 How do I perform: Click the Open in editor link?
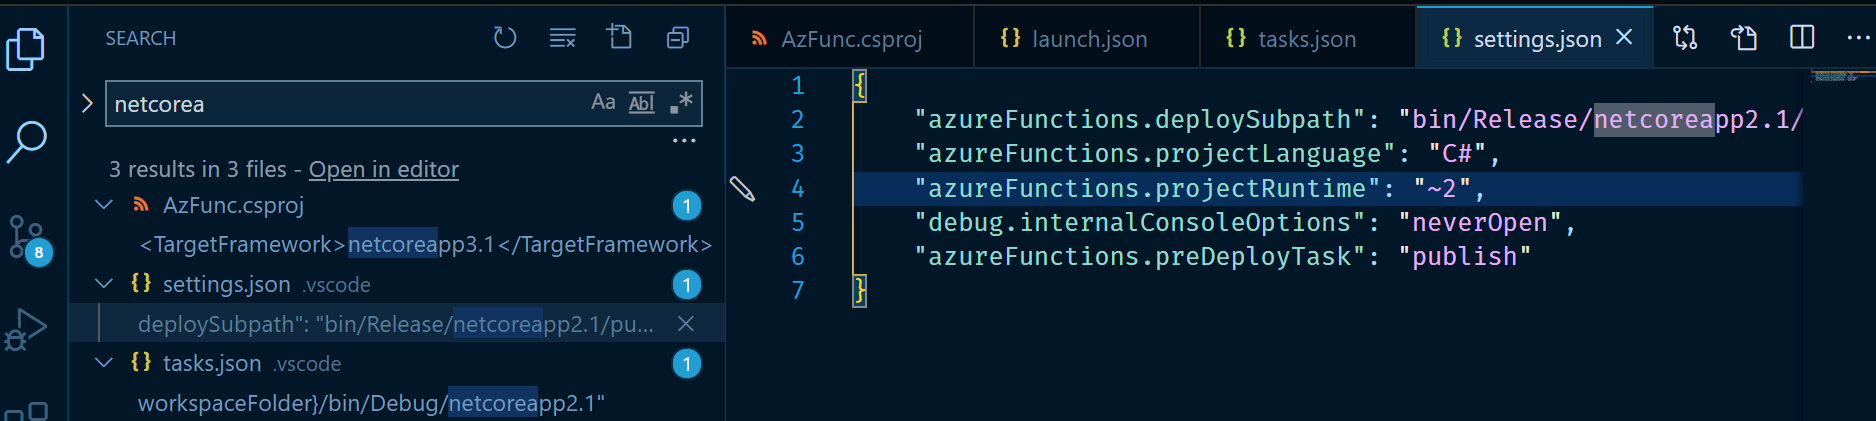tap(384, 169)
